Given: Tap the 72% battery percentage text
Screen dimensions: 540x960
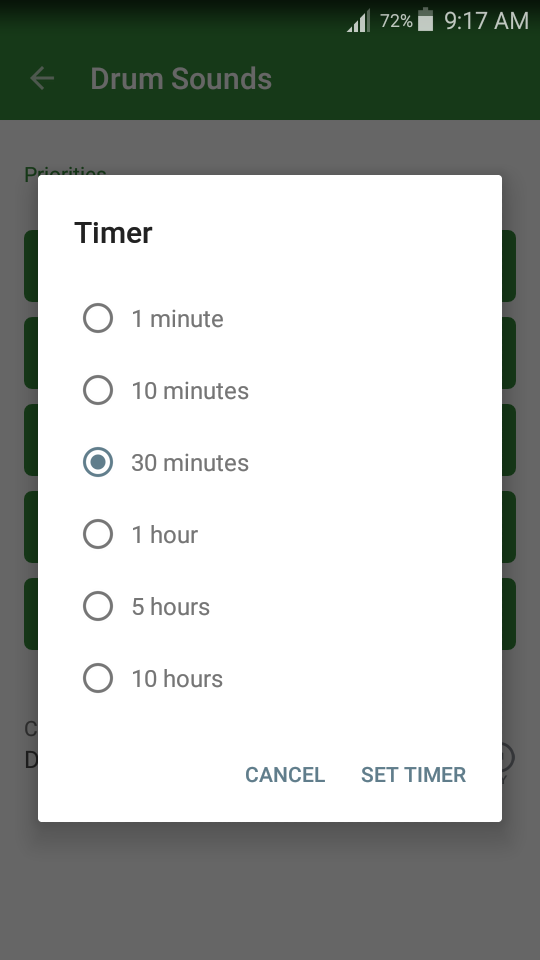Looking at the screenshot, I should pos(396,21).
